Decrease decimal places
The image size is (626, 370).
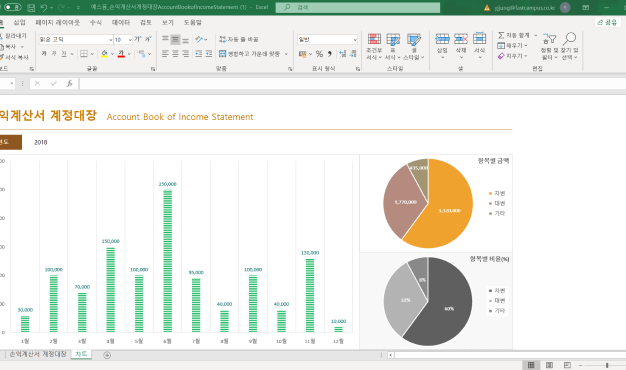point(353,53)
